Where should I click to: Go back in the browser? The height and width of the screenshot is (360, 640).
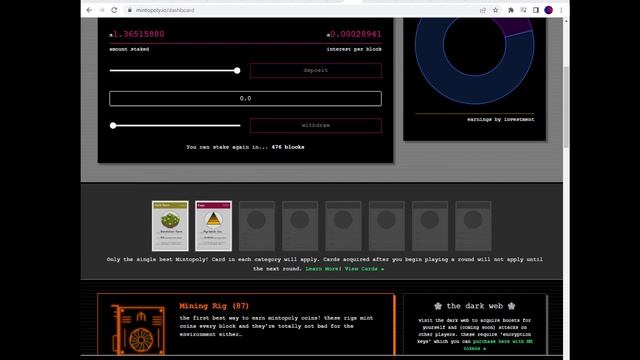click(89, 10)
